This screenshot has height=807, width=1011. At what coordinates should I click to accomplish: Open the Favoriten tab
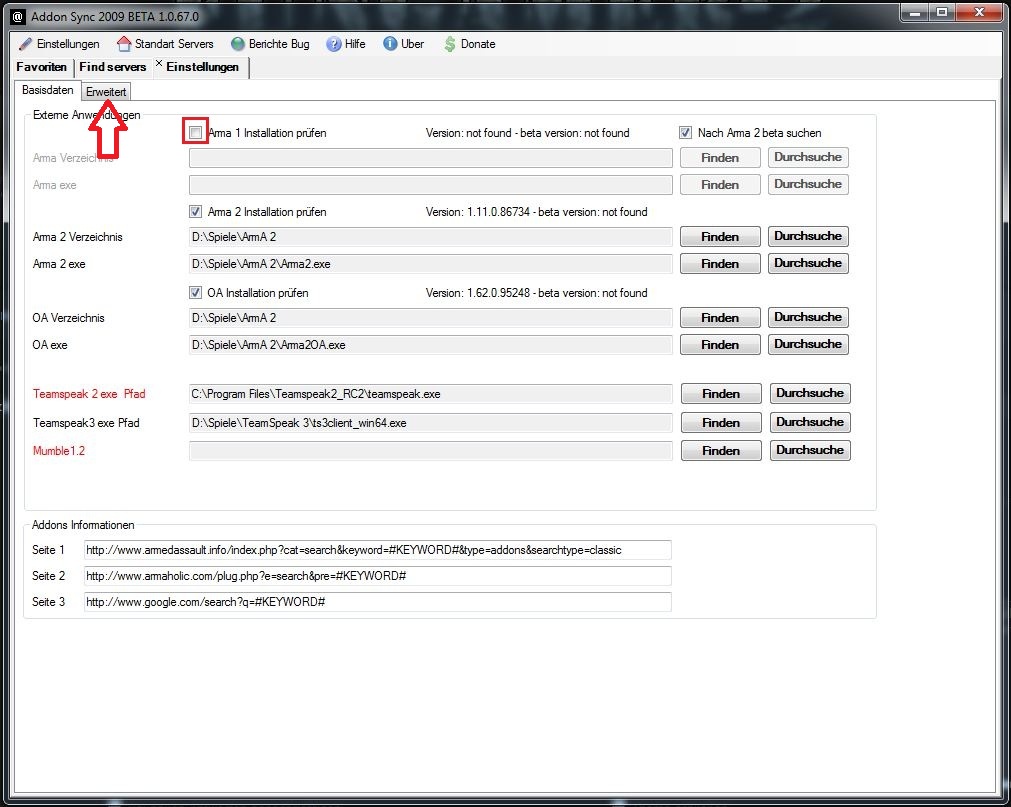(42, 67)
